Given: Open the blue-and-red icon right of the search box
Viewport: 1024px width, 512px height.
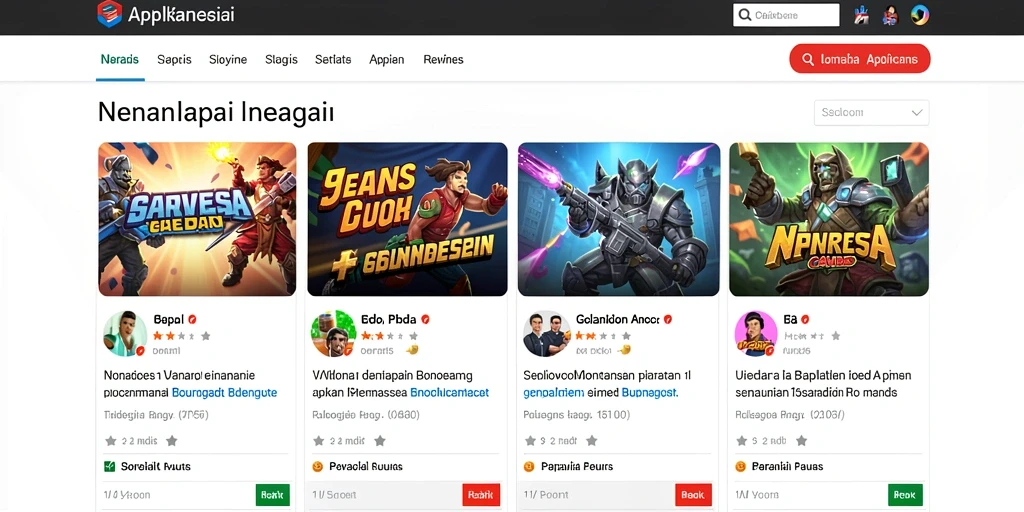Looking at the screenshot, I should click(861, 15).
